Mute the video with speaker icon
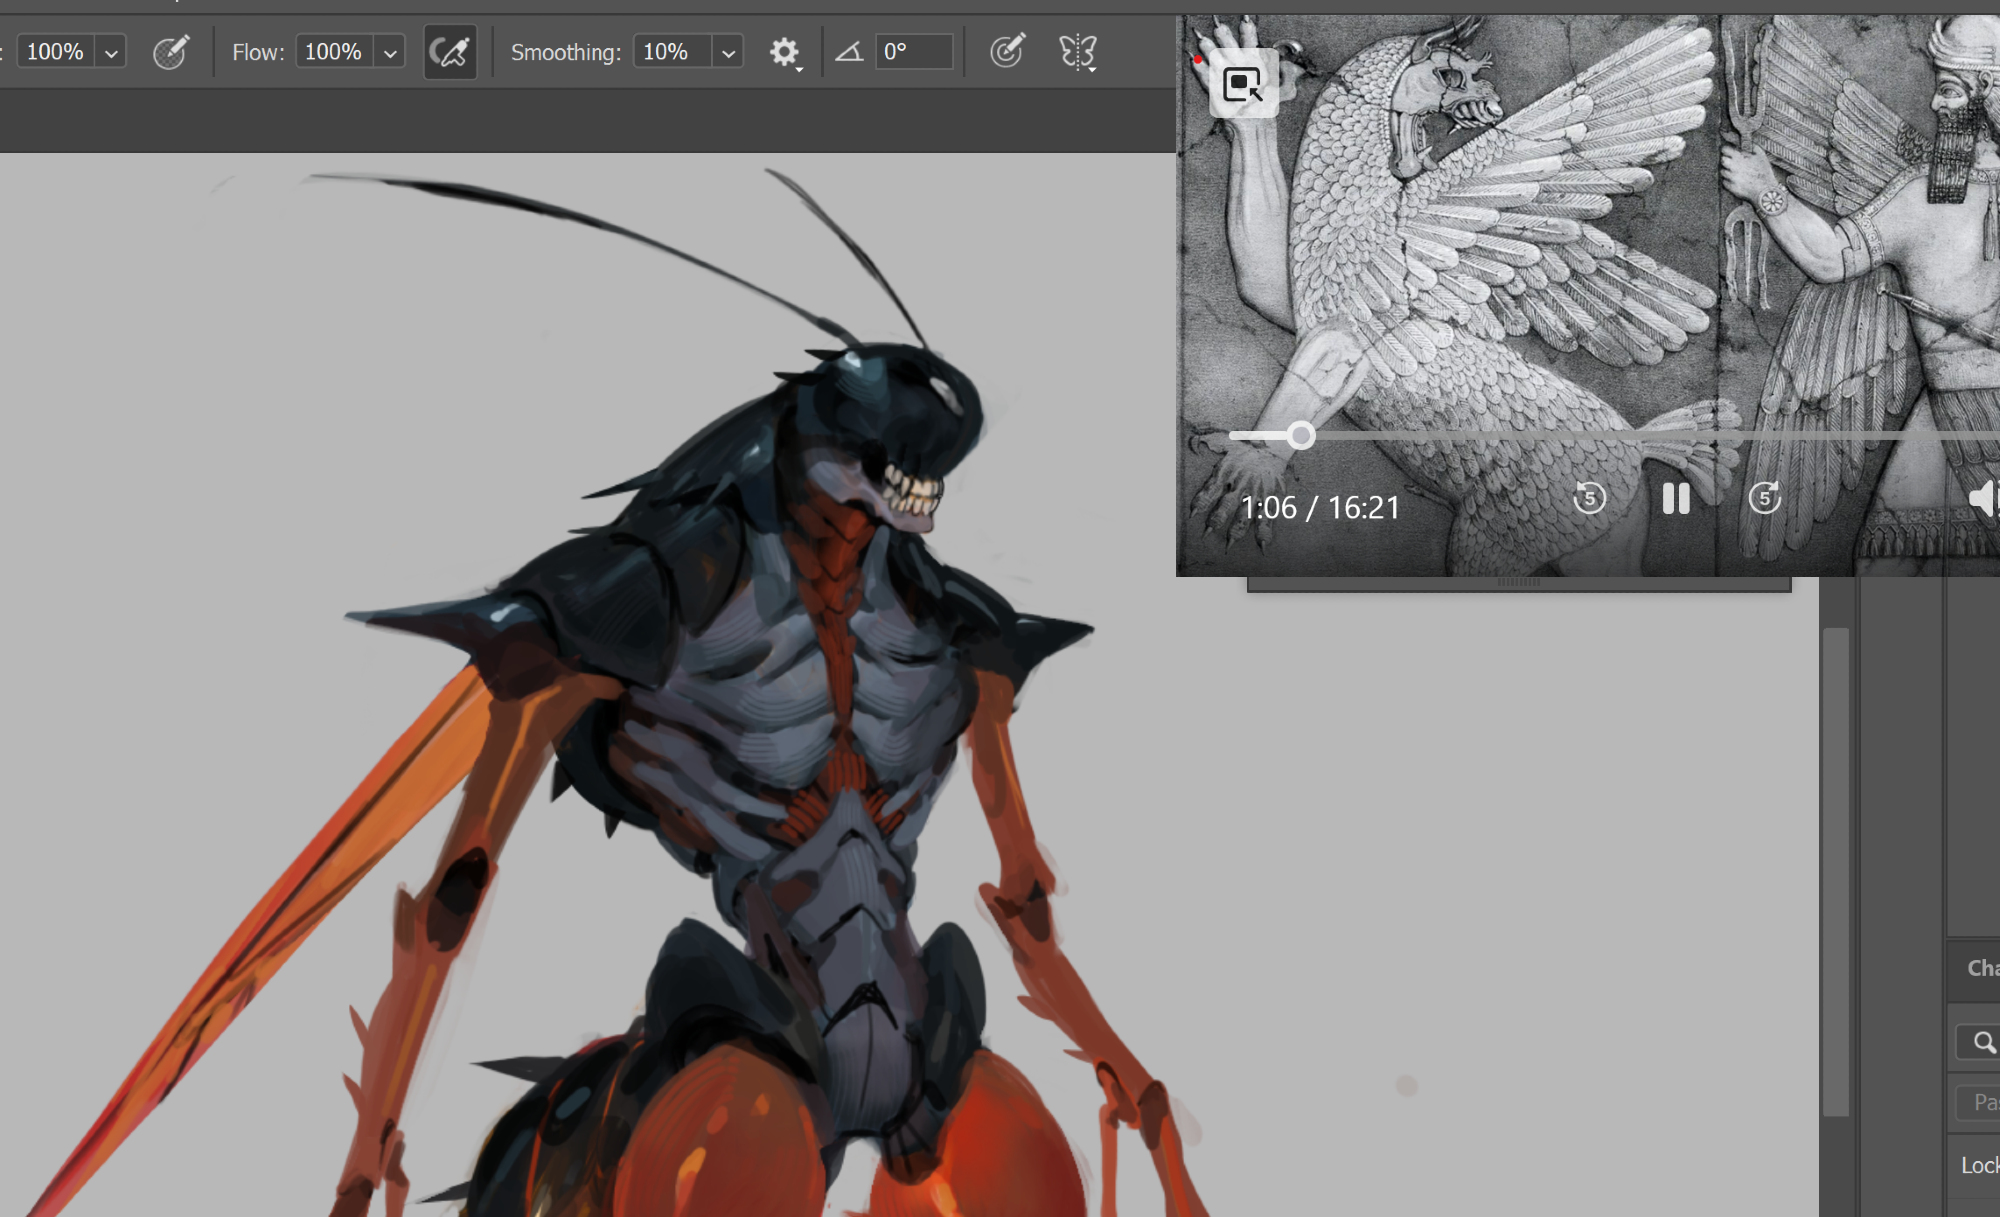The width and height of the screenshot is (2000, 1217). click(x=1983, y=498)
